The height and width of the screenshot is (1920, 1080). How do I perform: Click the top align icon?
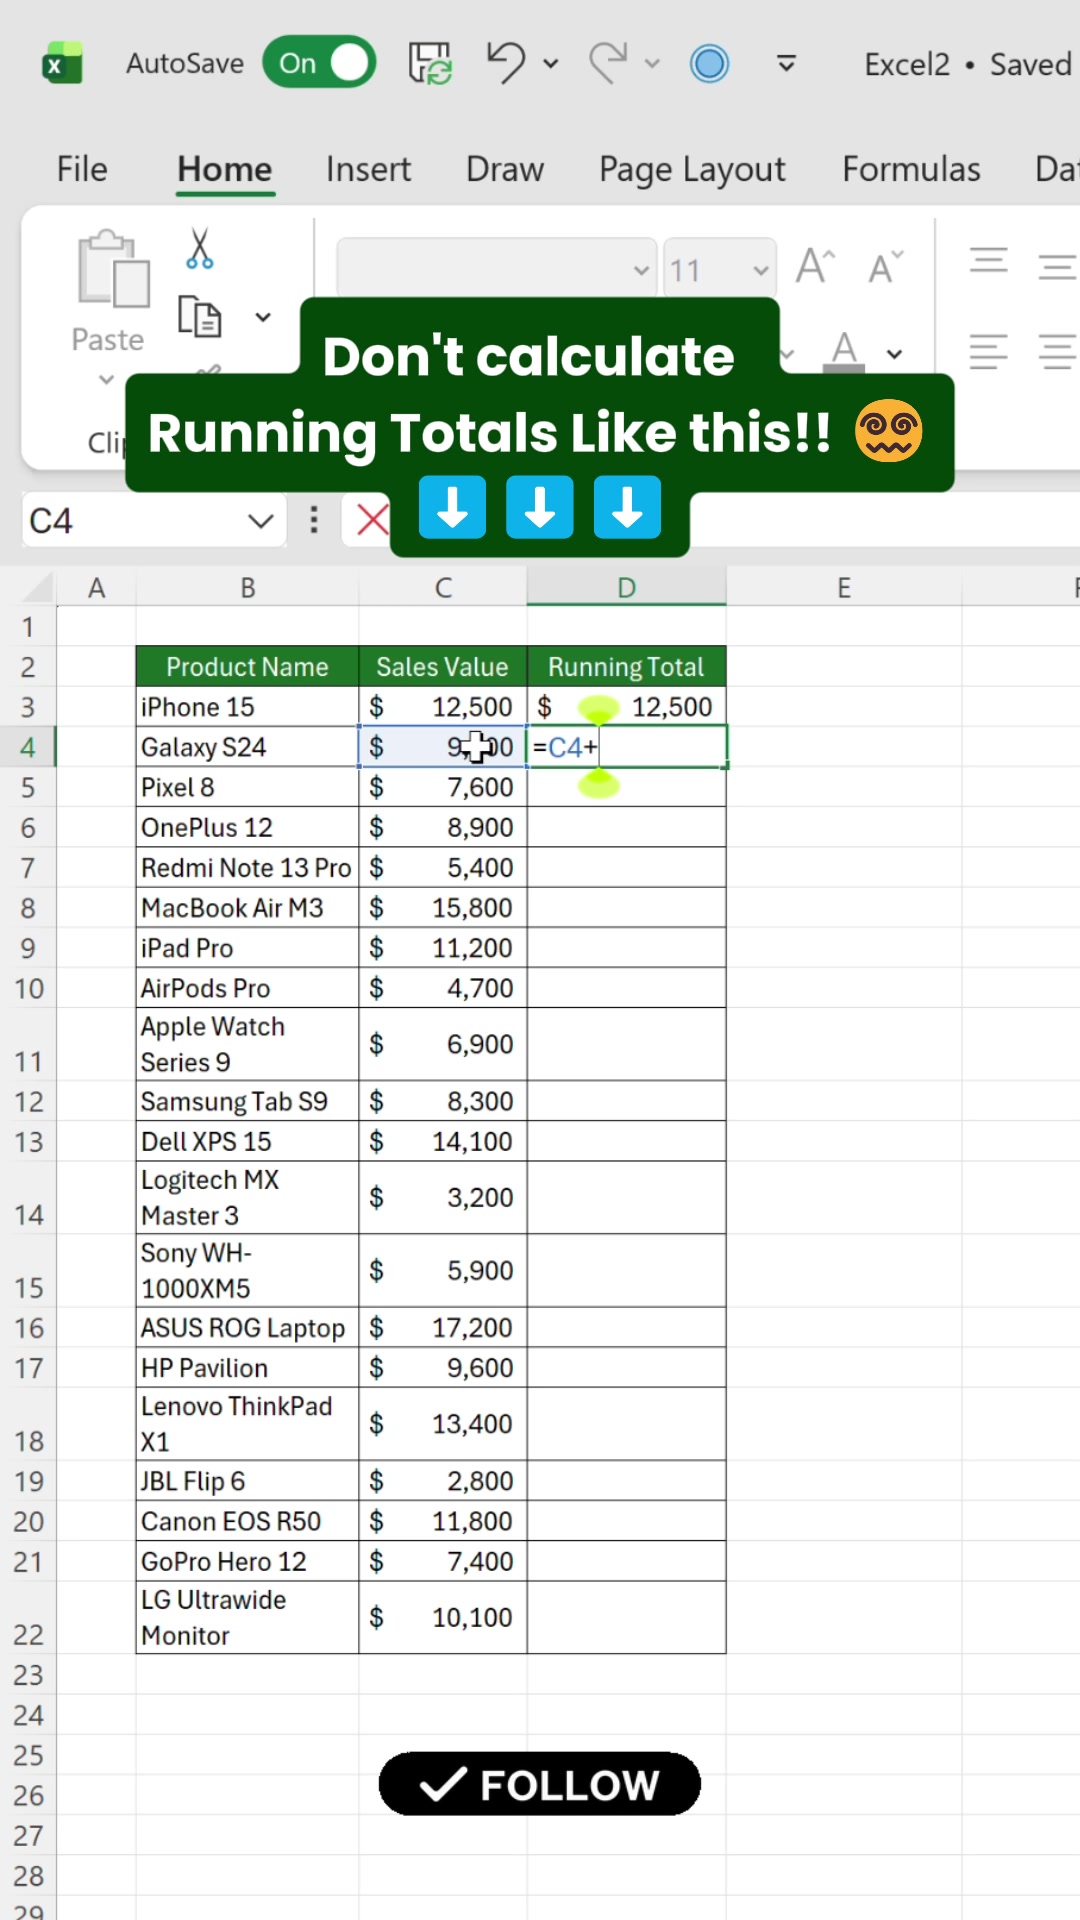989,262
